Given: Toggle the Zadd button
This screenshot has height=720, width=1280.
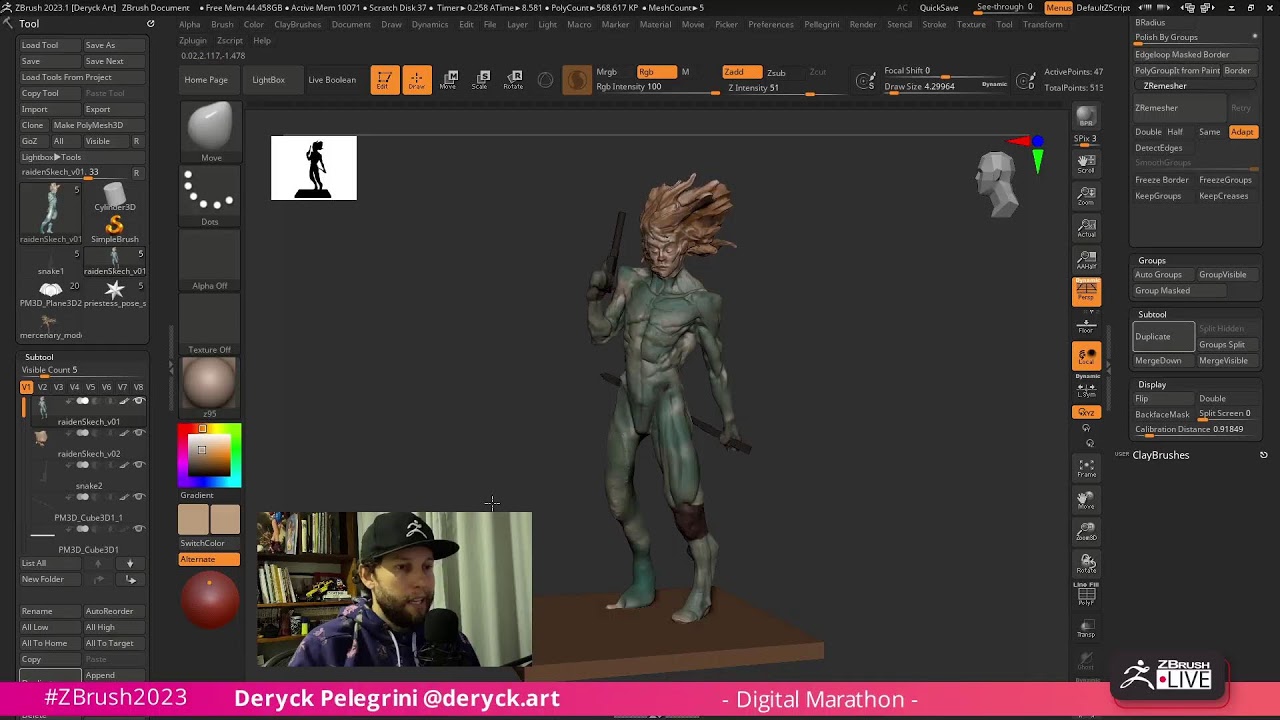Looking at the screenshot, I should point(741,72).
